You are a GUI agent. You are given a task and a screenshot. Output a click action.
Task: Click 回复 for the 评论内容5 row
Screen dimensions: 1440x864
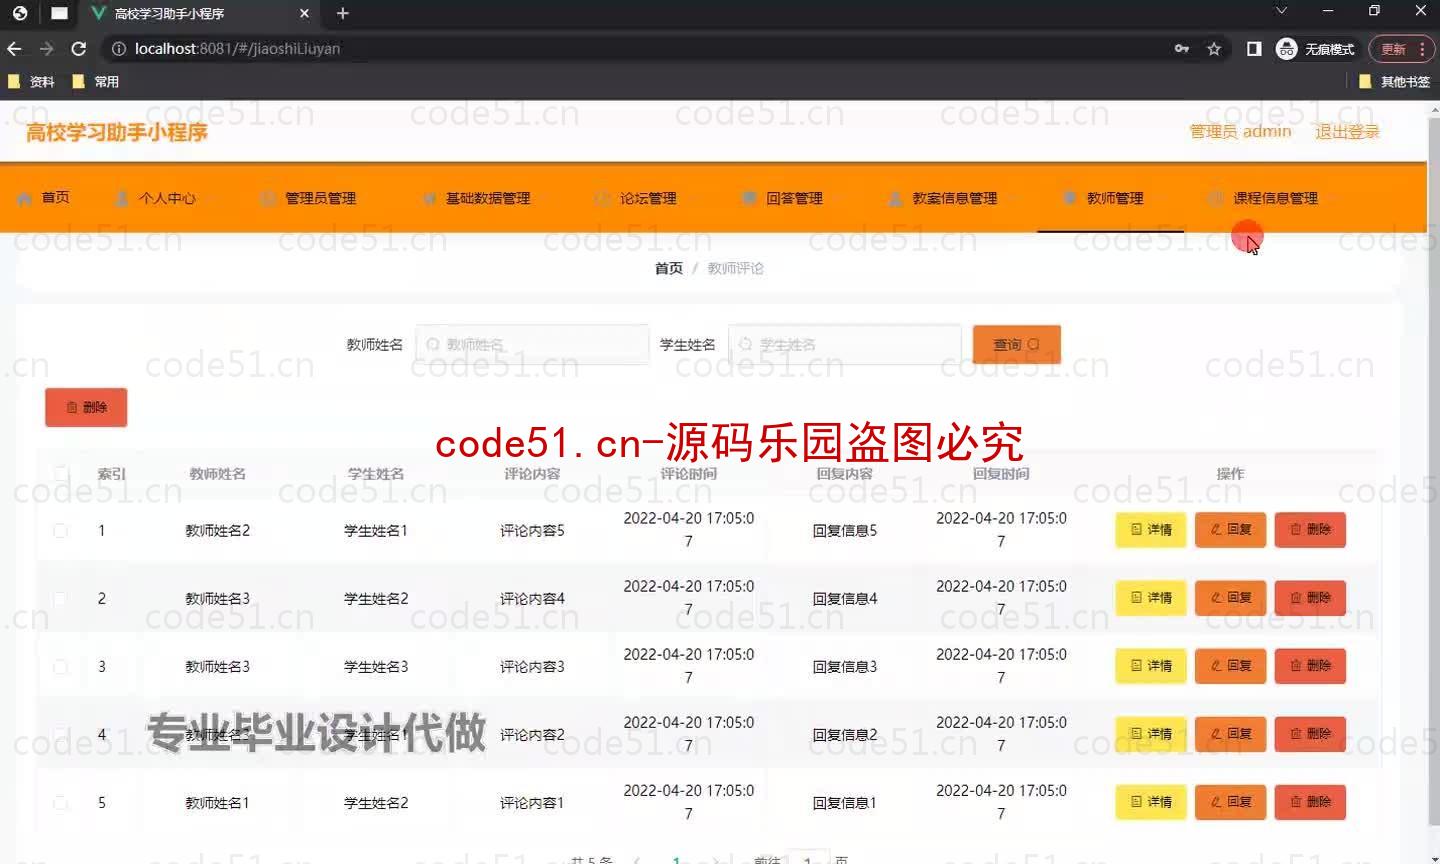(x=1231, y=530)
